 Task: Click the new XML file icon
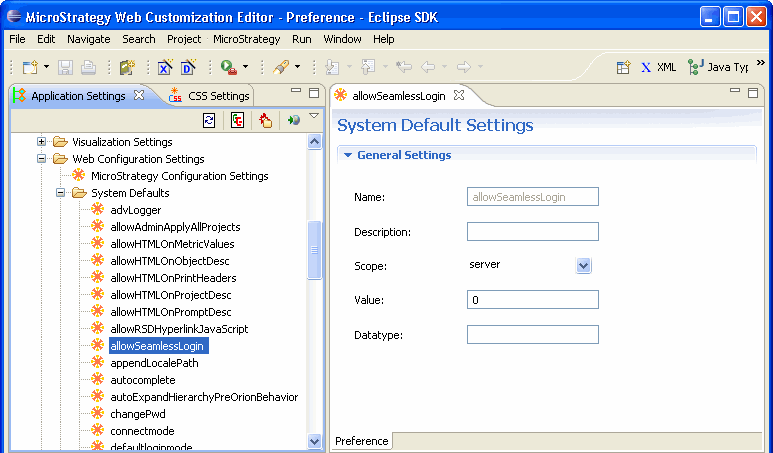(x=165, y=67)
